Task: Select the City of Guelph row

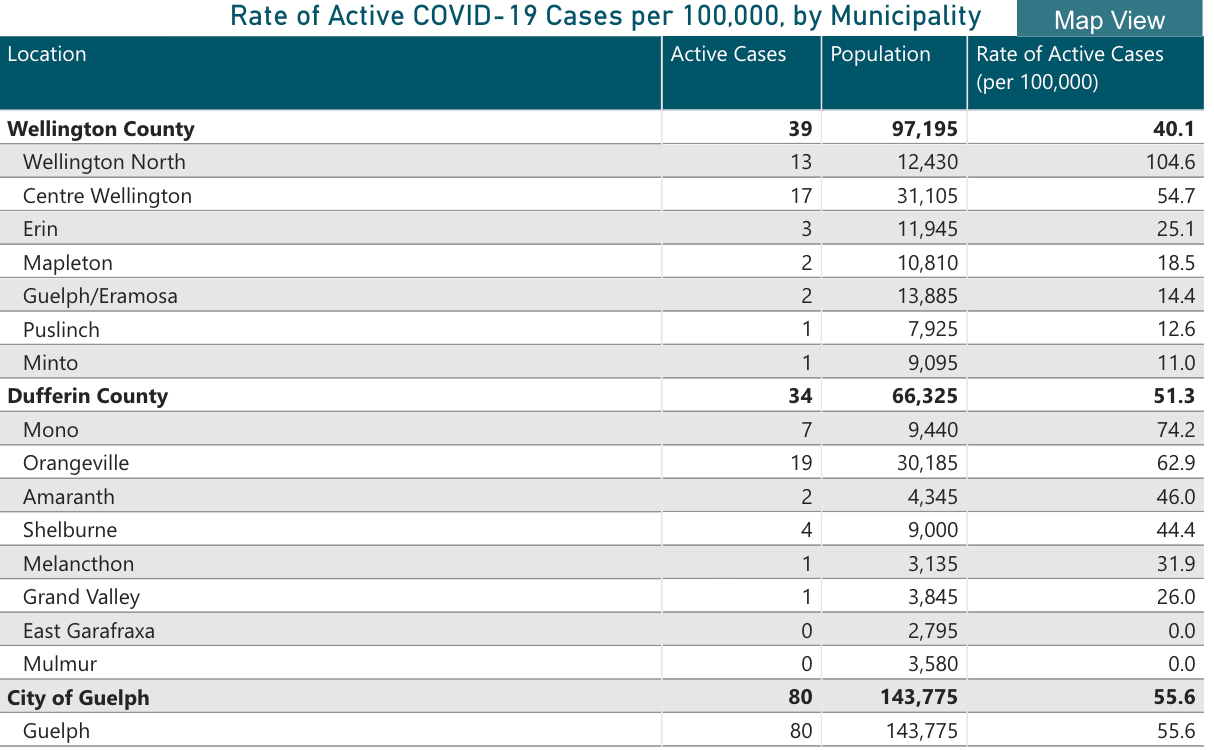Action: [79, 697]
